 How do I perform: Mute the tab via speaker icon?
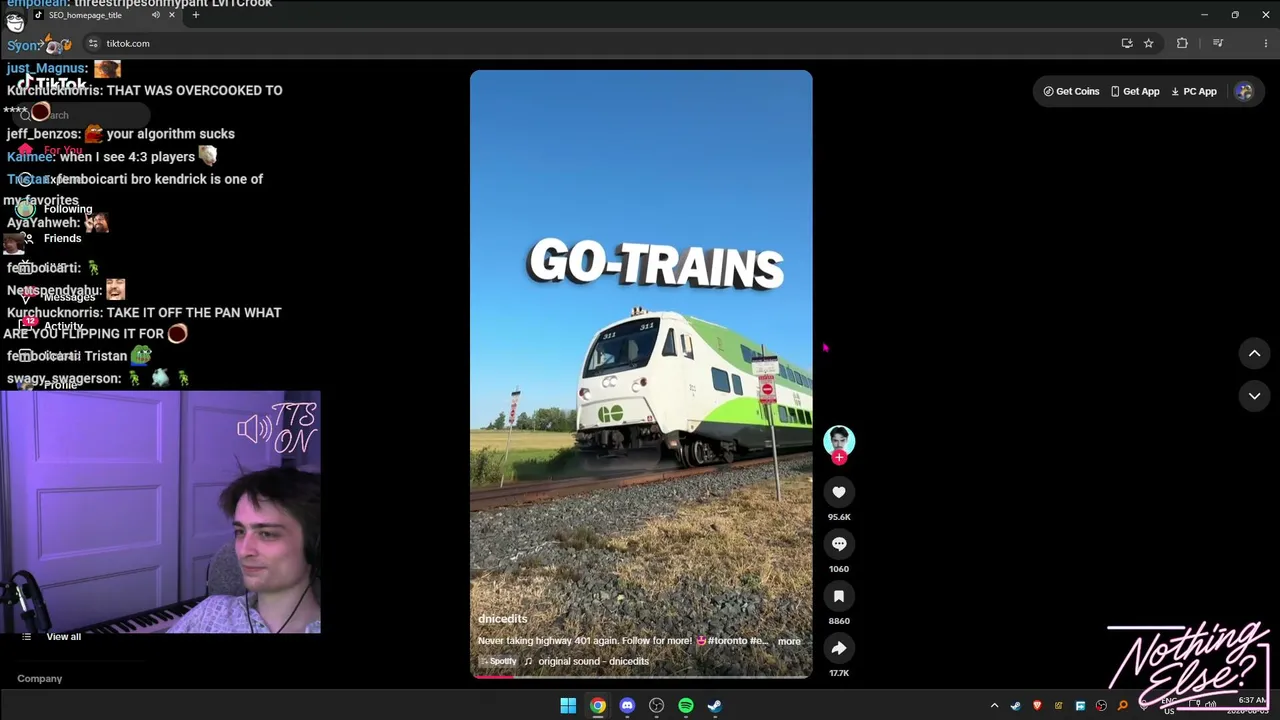tap(155, 15)
